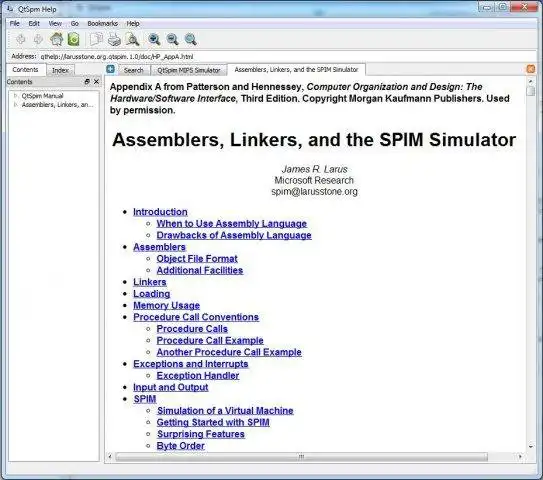
Task: Click the Back arrow toolbar icon
Action: coord(21,39)
